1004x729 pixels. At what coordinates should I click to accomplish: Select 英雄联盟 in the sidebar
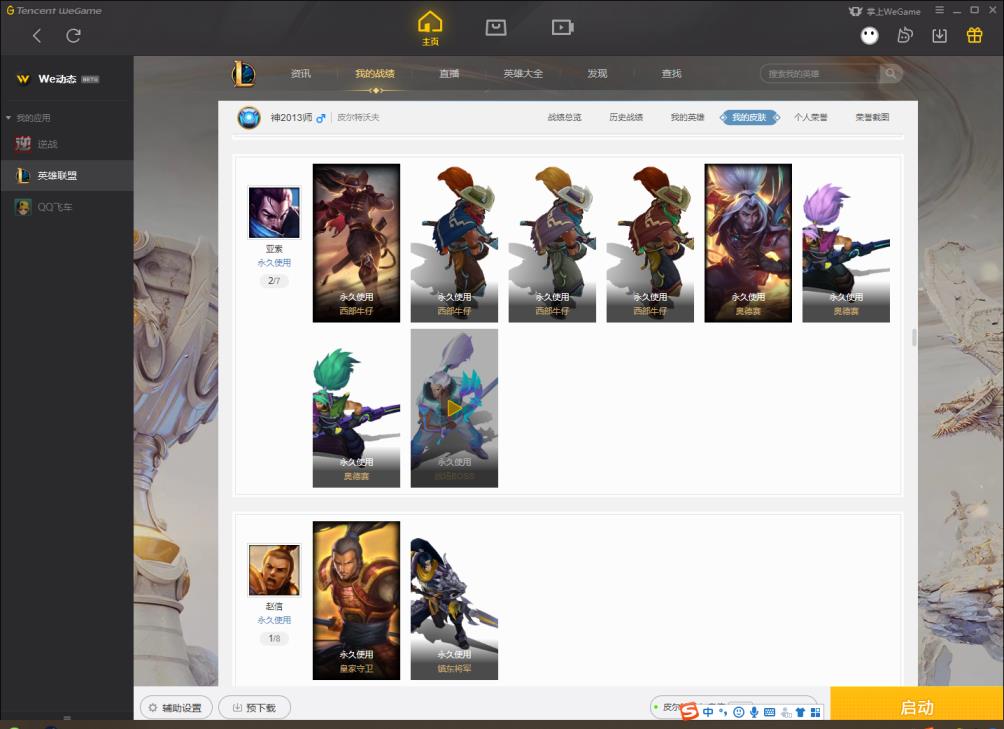coord(67,175)
